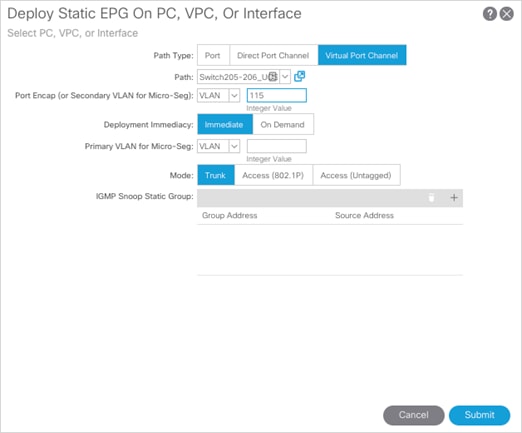Select the Port path type

click(x=213, y=55)
